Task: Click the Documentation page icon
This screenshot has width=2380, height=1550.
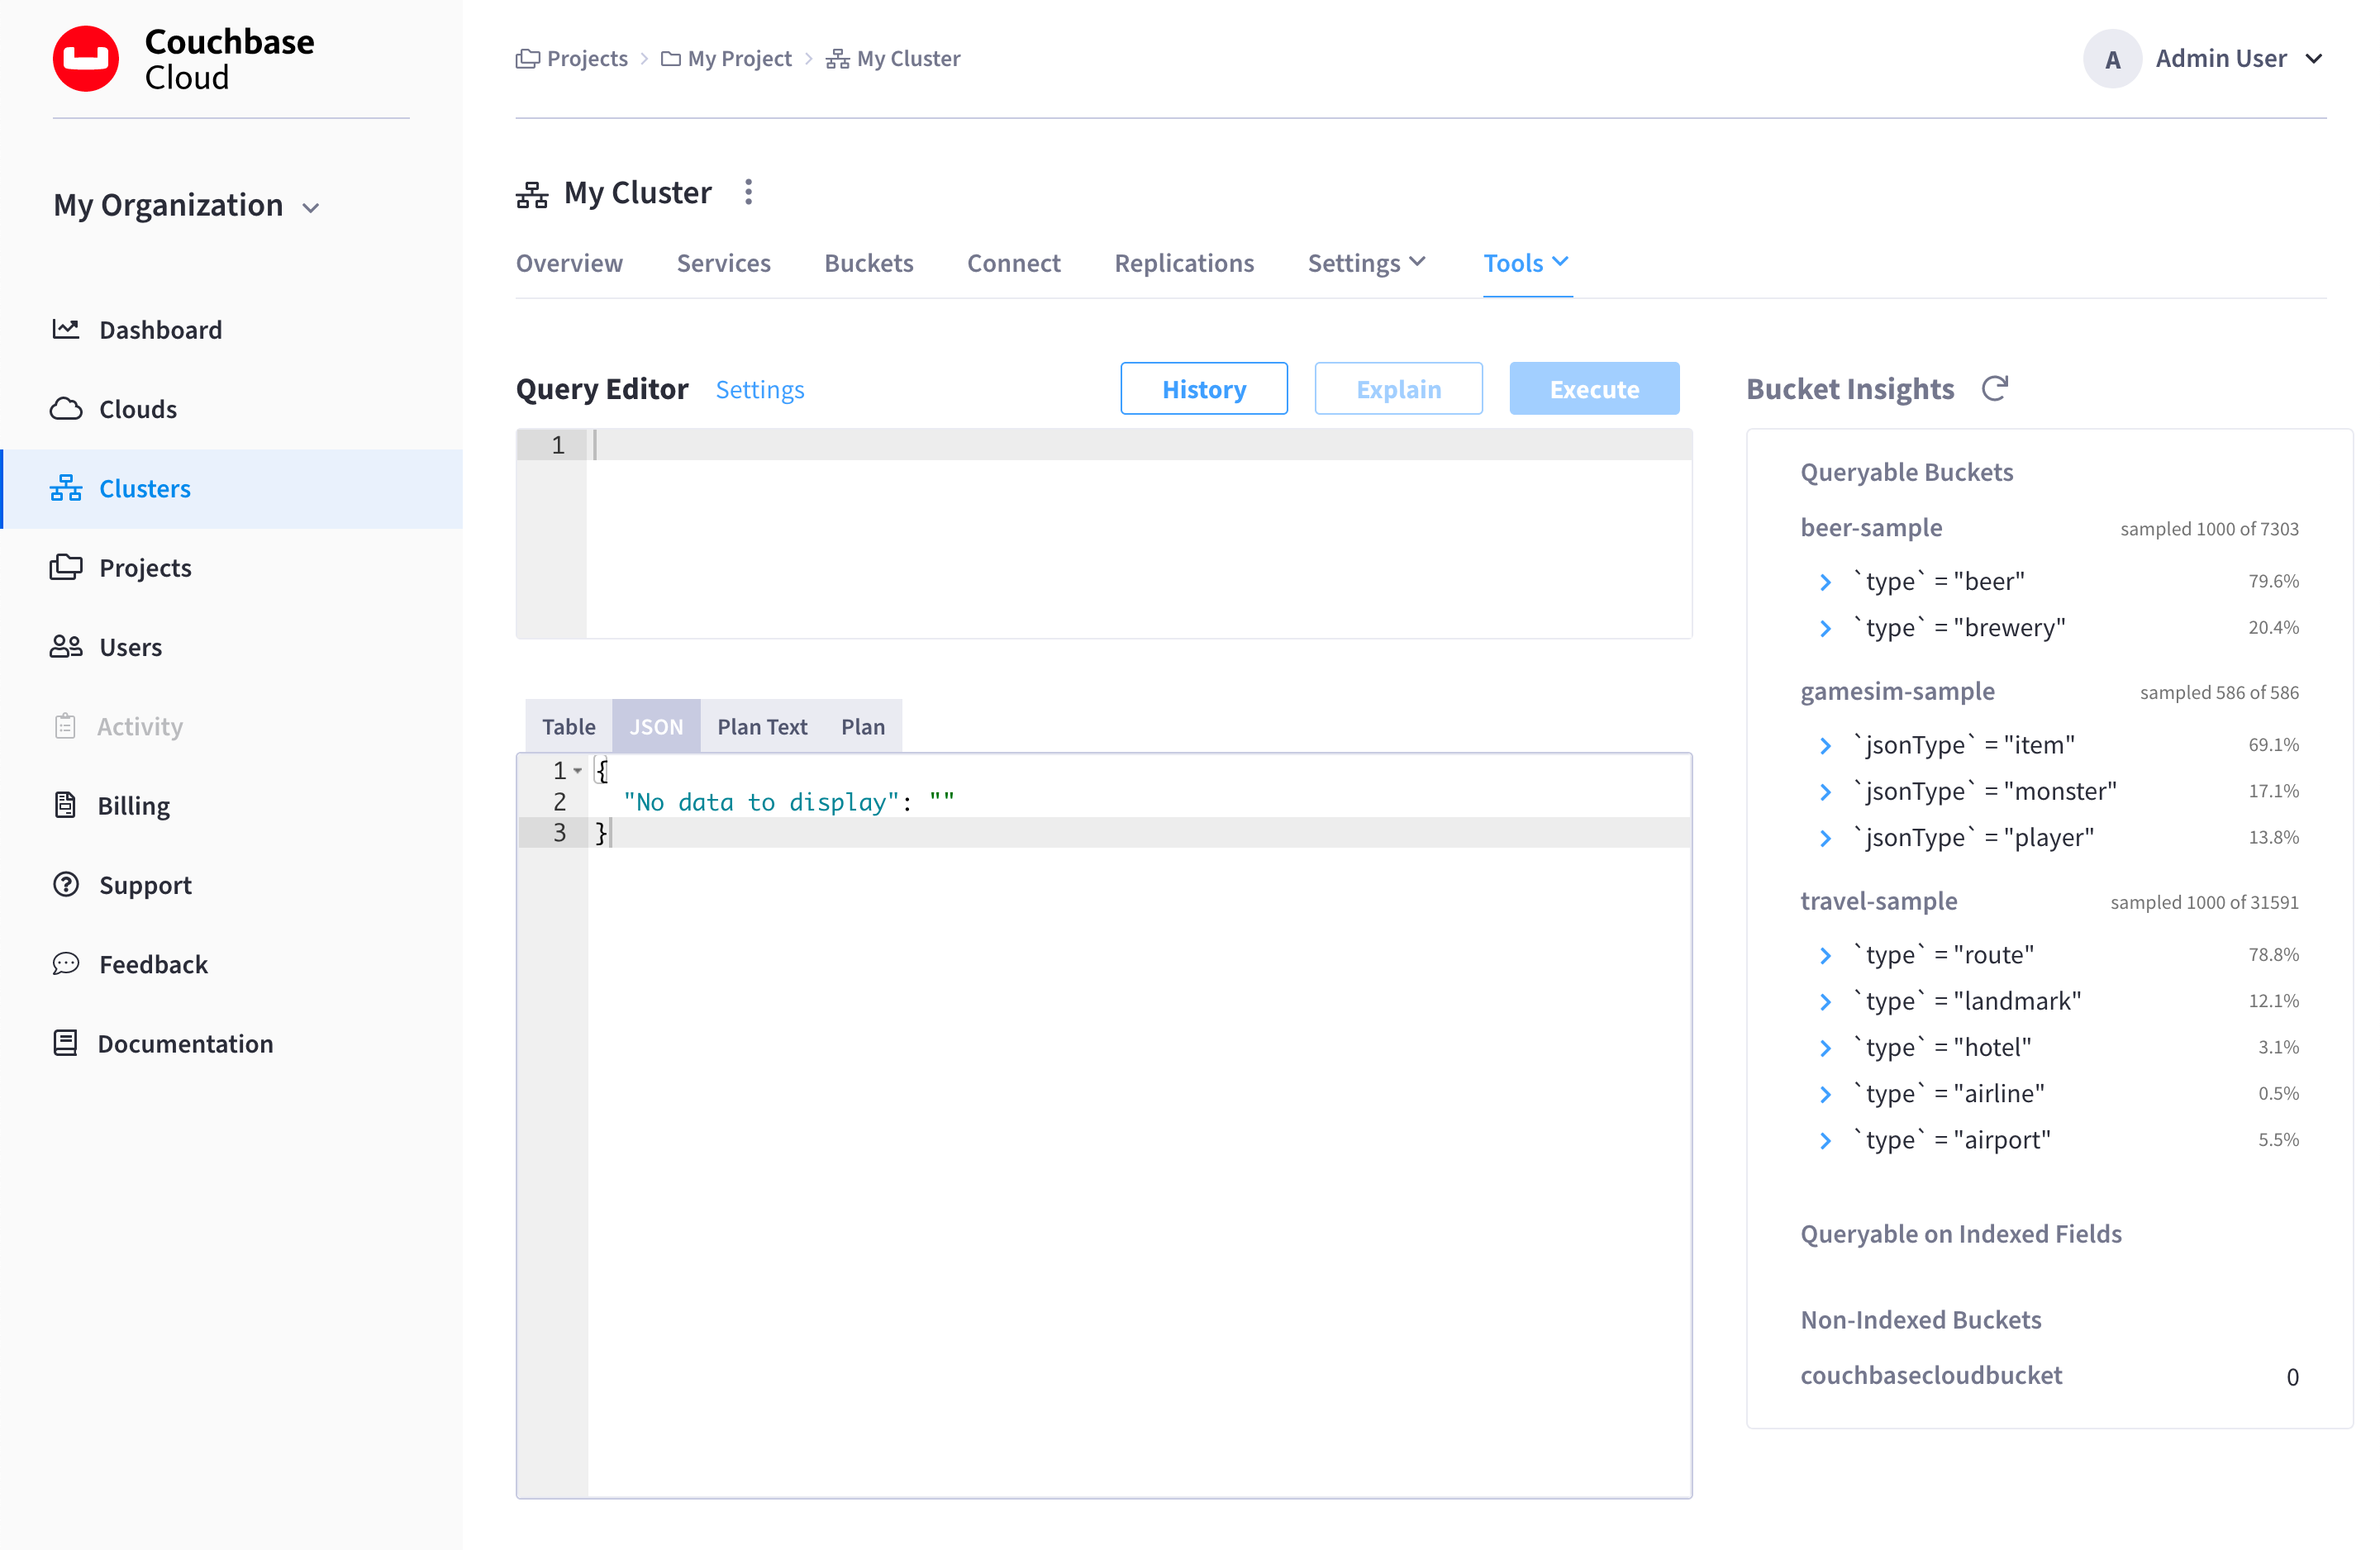Action: [x=65, y=1043]
